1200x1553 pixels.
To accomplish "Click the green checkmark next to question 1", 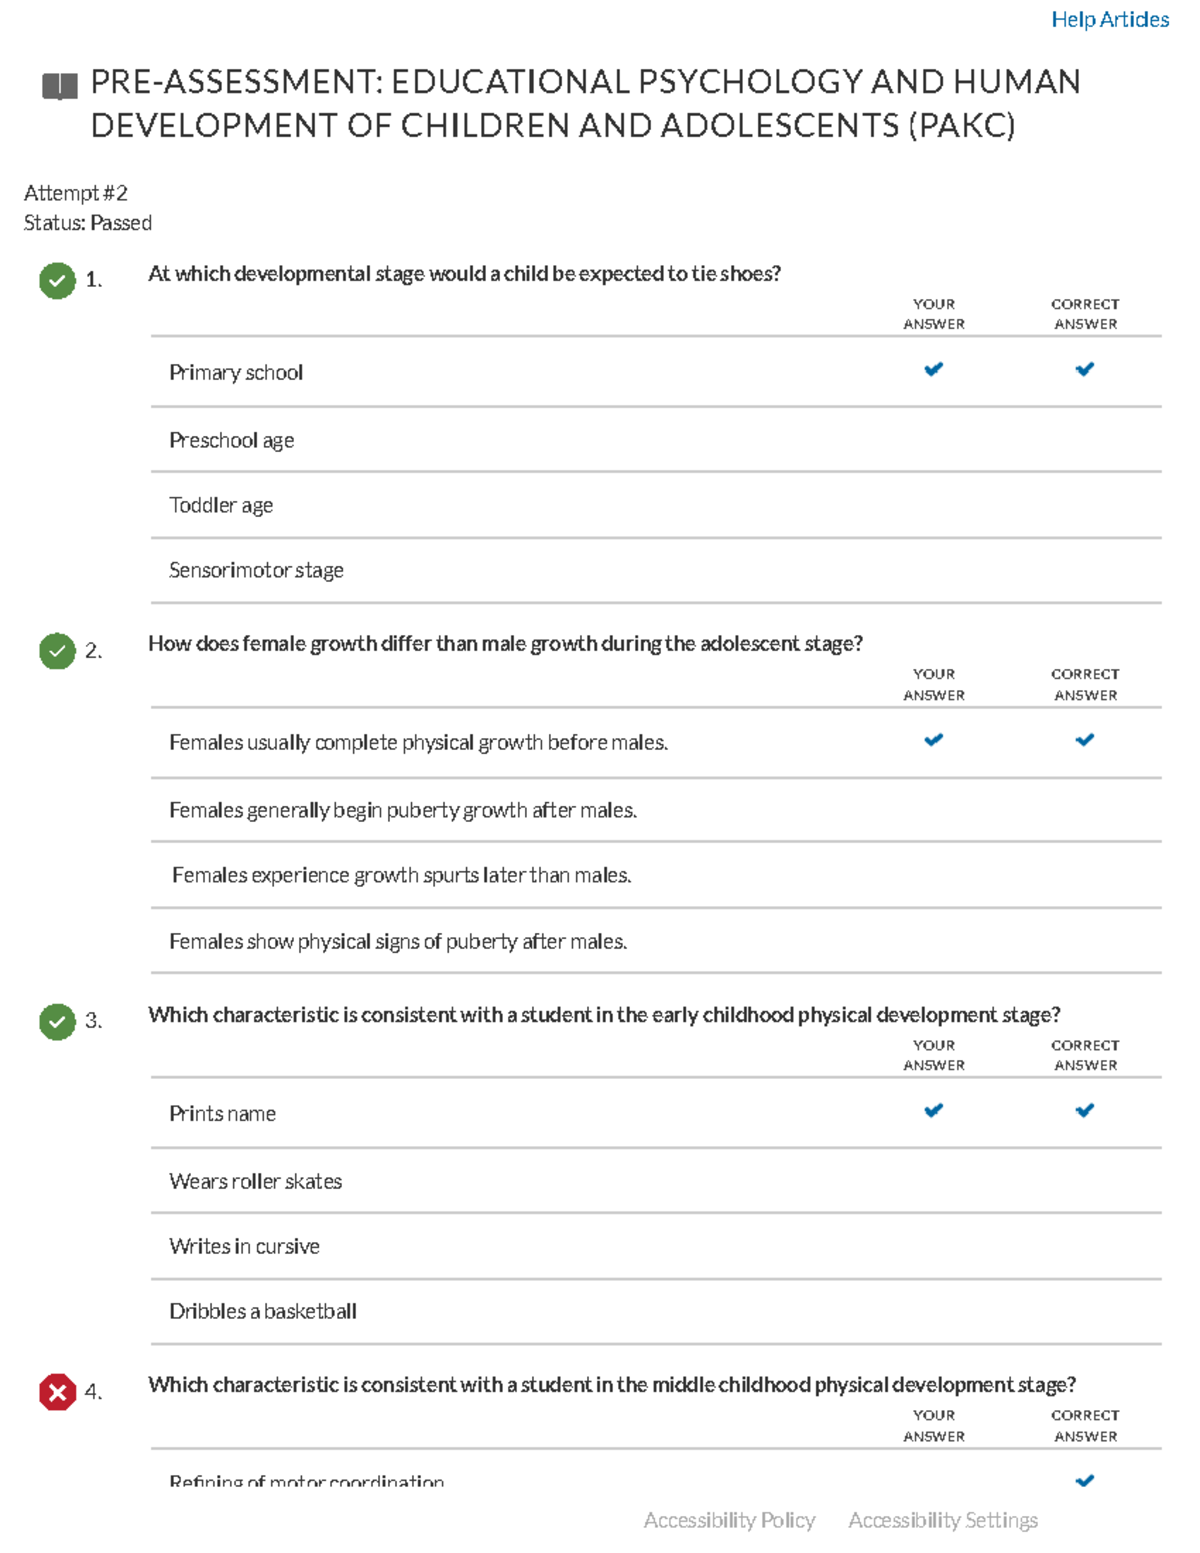I will [57, 281].
